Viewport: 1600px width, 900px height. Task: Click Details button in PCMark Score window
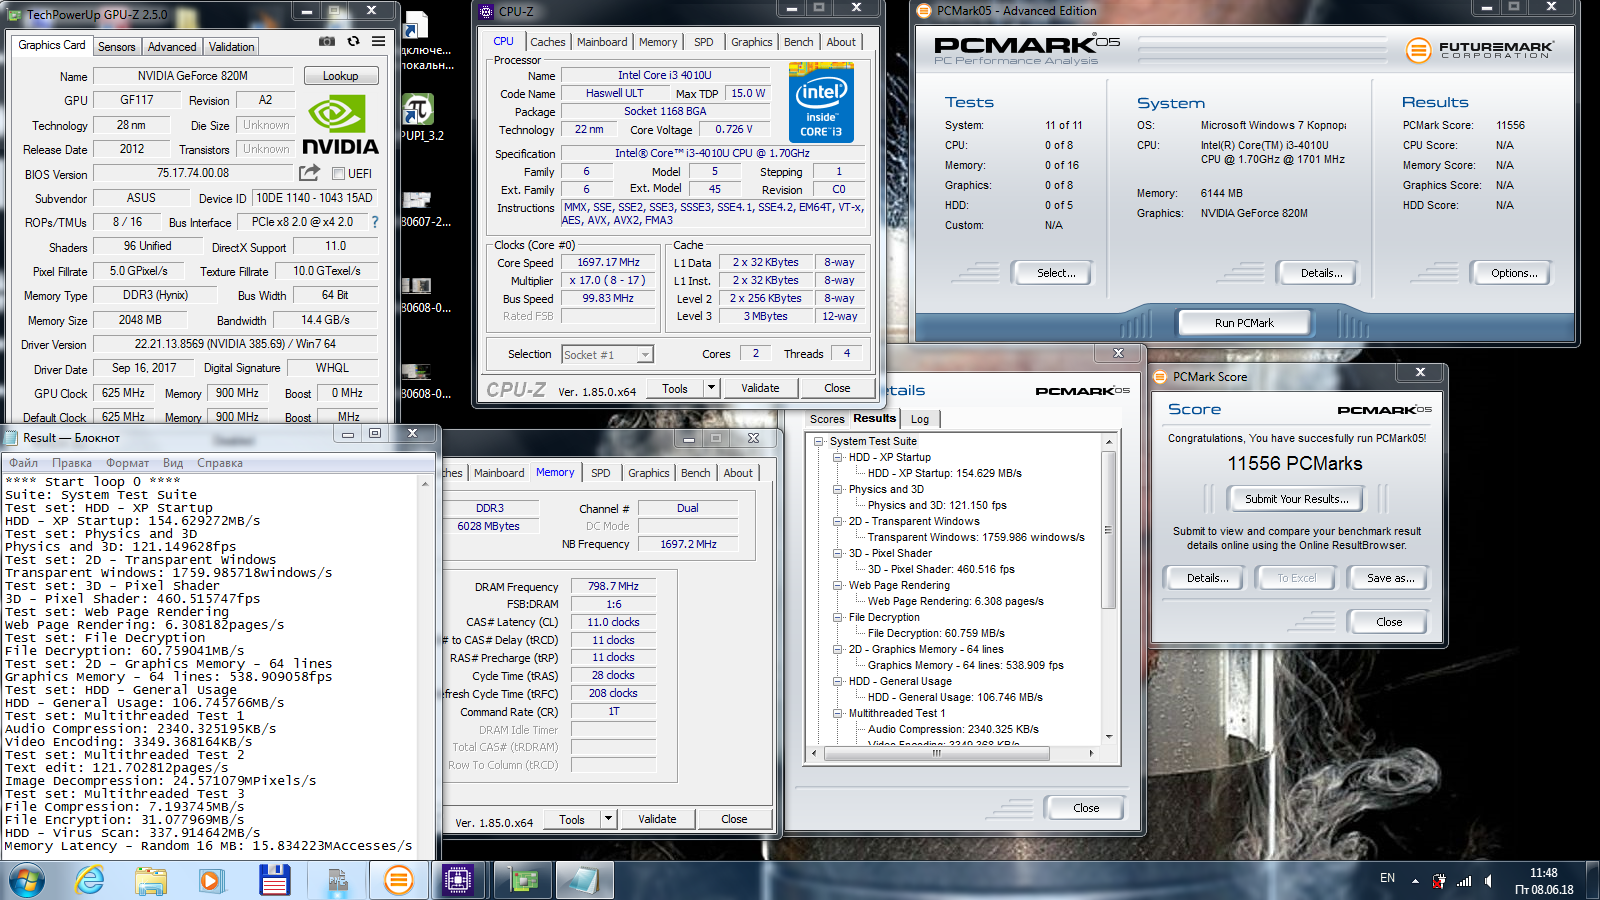(1207, 578)
